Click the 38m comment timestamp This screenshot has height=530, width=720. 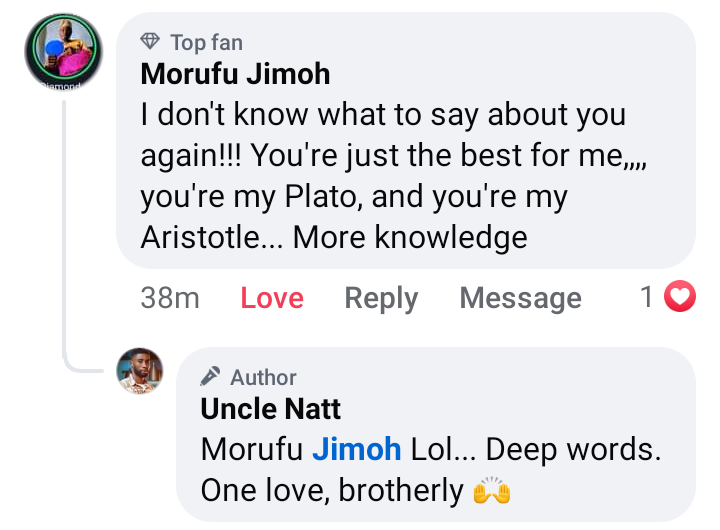[x=170, y=298]
